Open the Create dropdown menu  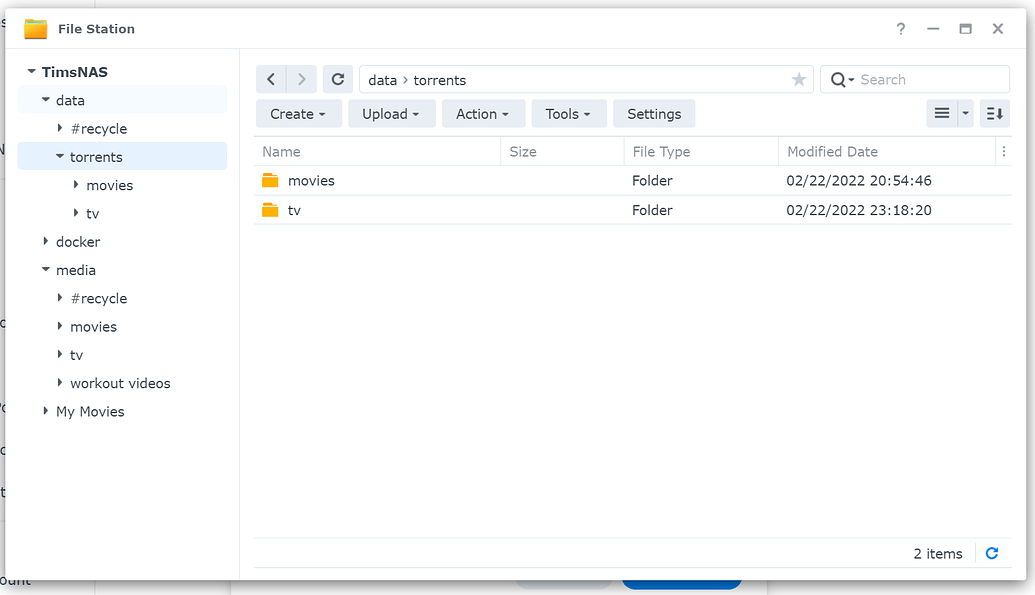point(298,113)
